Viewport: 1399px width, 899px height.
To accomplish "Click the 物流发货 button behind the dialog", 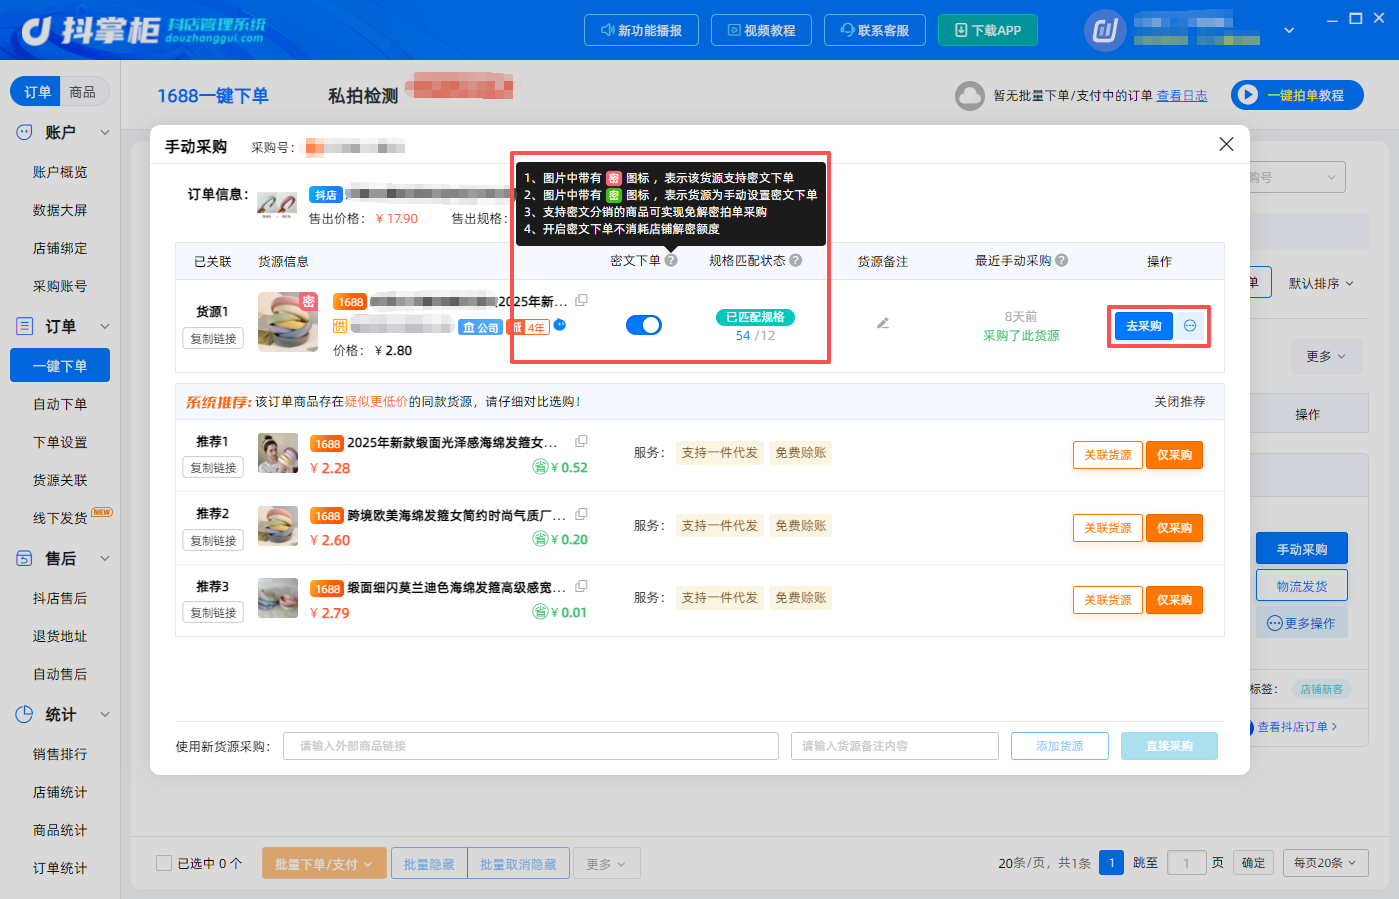I will (1302, 586).
